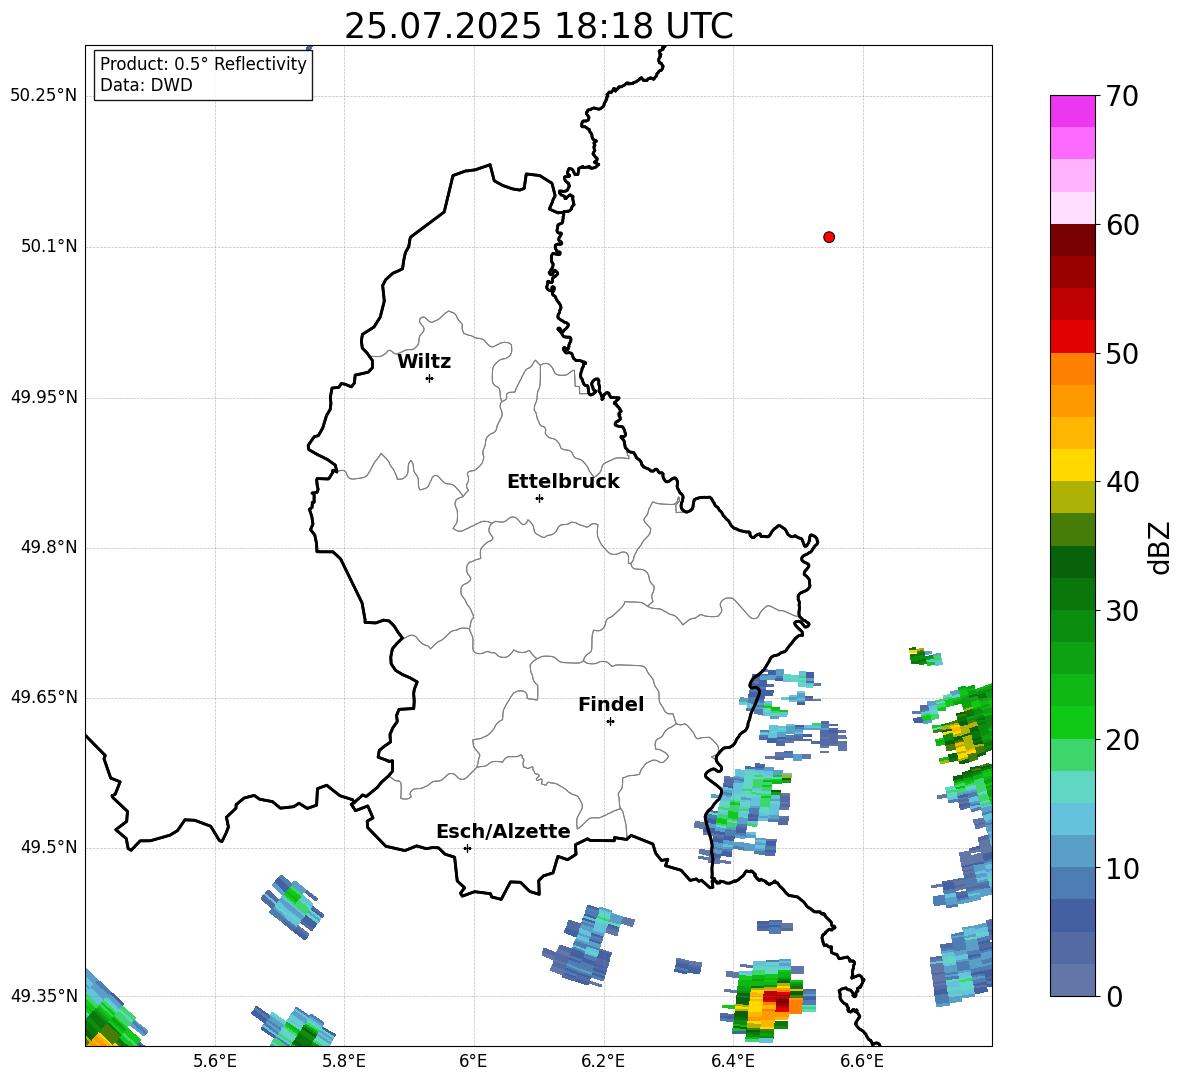Click the 6.2°E longitude label
1184x1081 pixels.
603,1061
